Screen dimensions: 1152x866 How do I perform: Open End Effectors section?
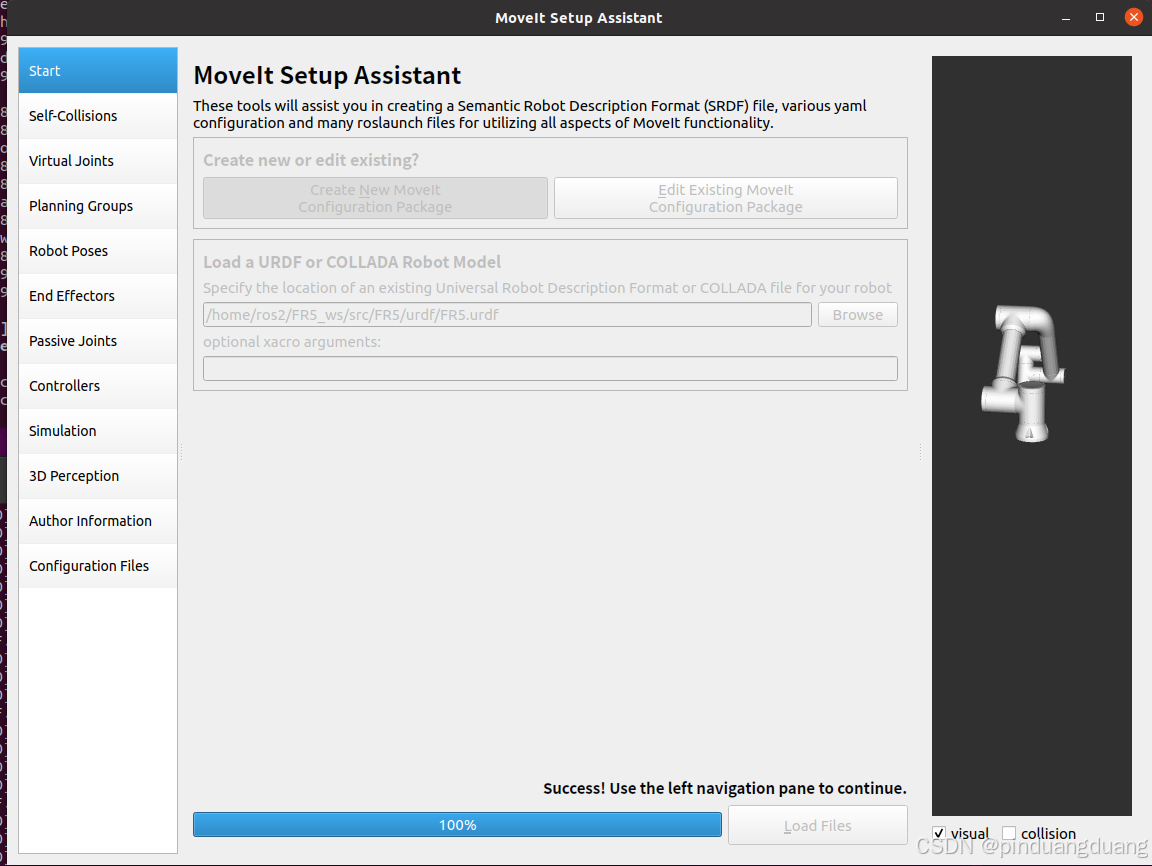coord(98,296)
